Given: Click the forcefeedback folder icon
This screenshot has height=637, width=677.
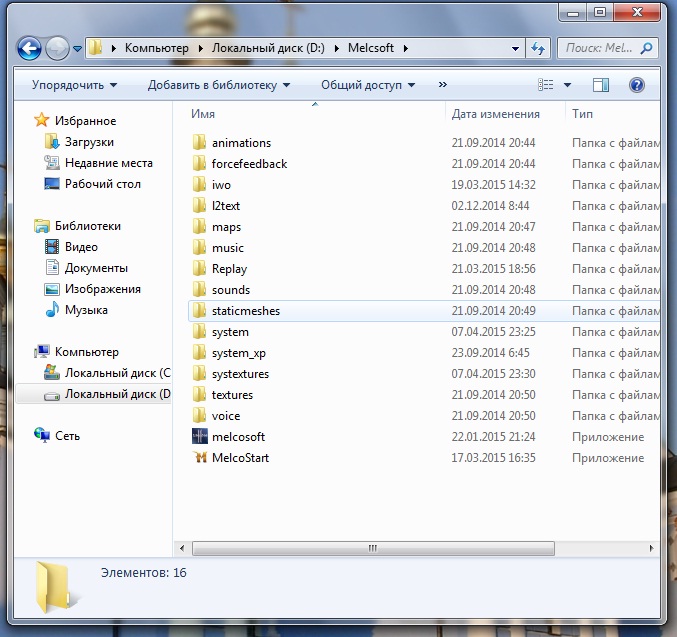Looking at the screenshot, I should (199, 164).
